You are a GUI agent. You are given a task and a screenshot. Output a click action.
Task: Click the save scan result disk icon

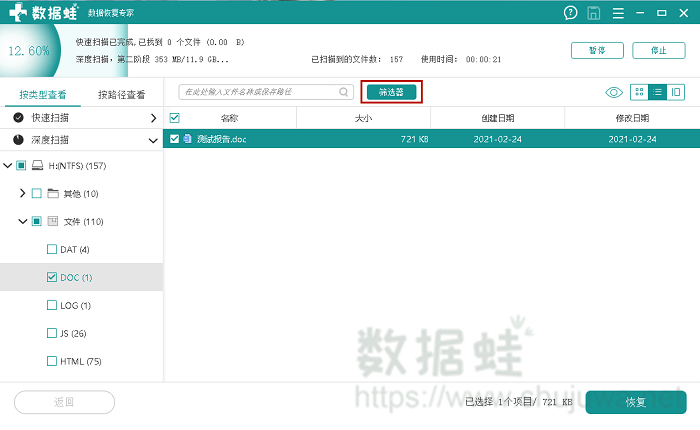click(593, 13)
